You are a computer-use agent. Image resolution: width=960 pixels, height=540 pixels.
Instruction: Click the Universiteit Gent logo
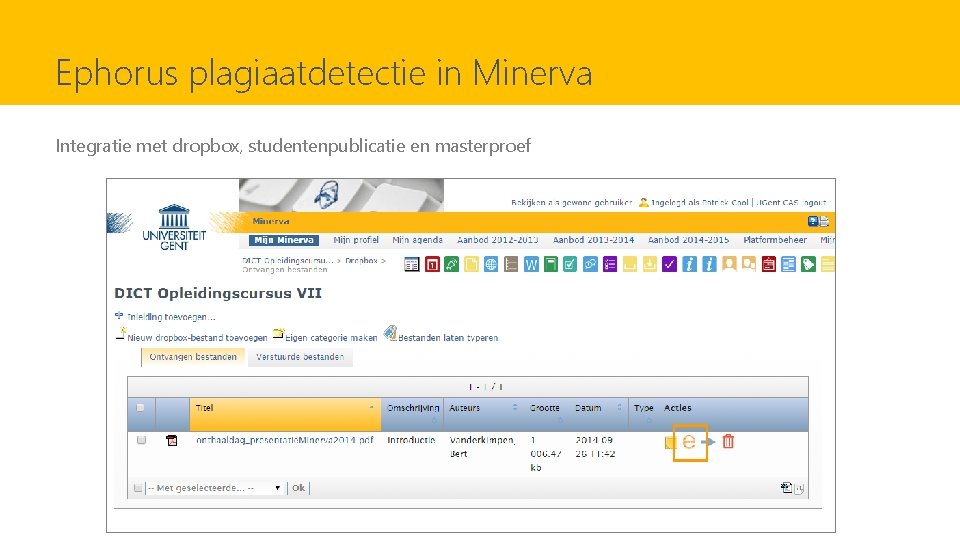[174, 227]
